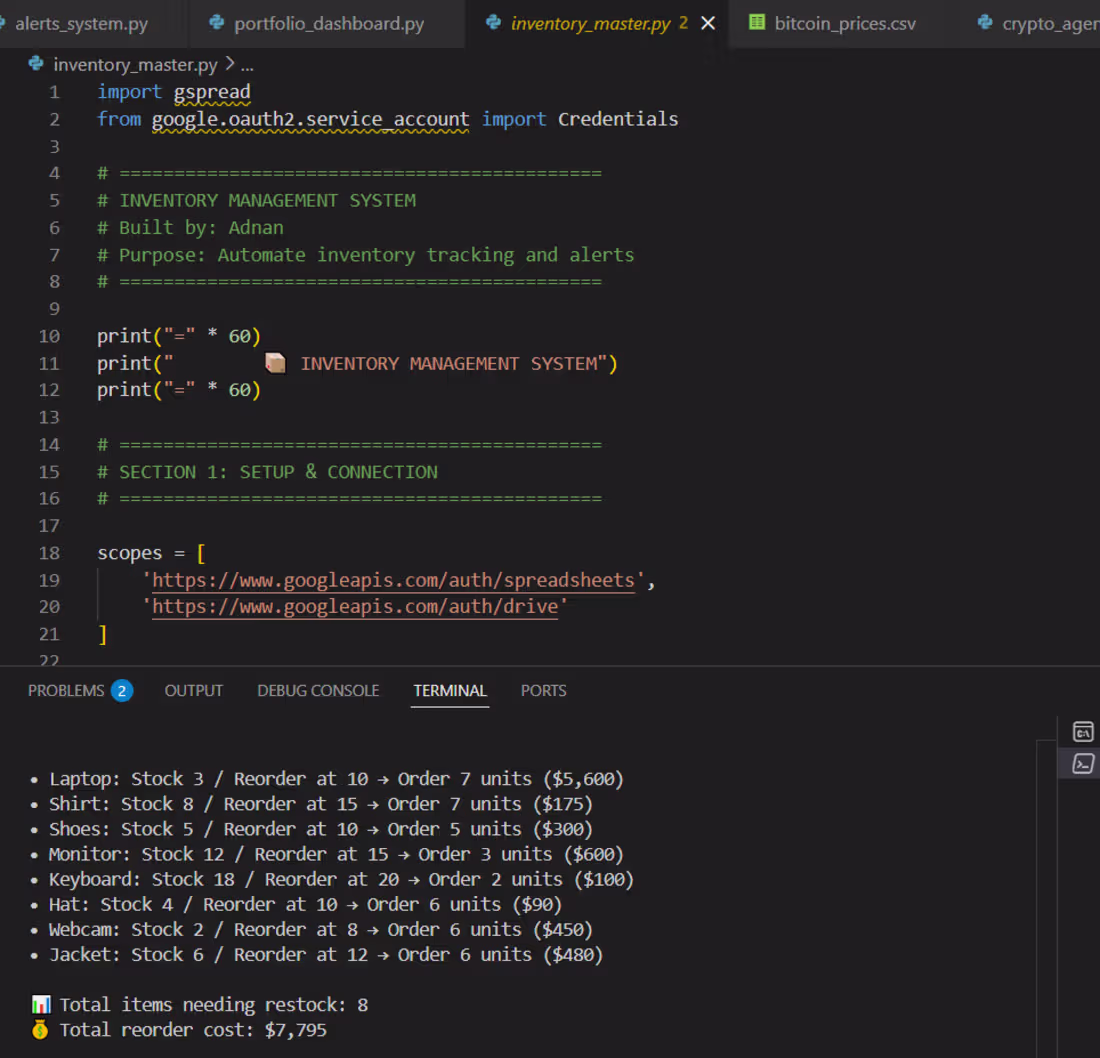Image resolution: width=1100 pixels, height=1058 pixels.
Task: Click Python icon on portfolio_dashboard tab
Action: click(217, 23)
